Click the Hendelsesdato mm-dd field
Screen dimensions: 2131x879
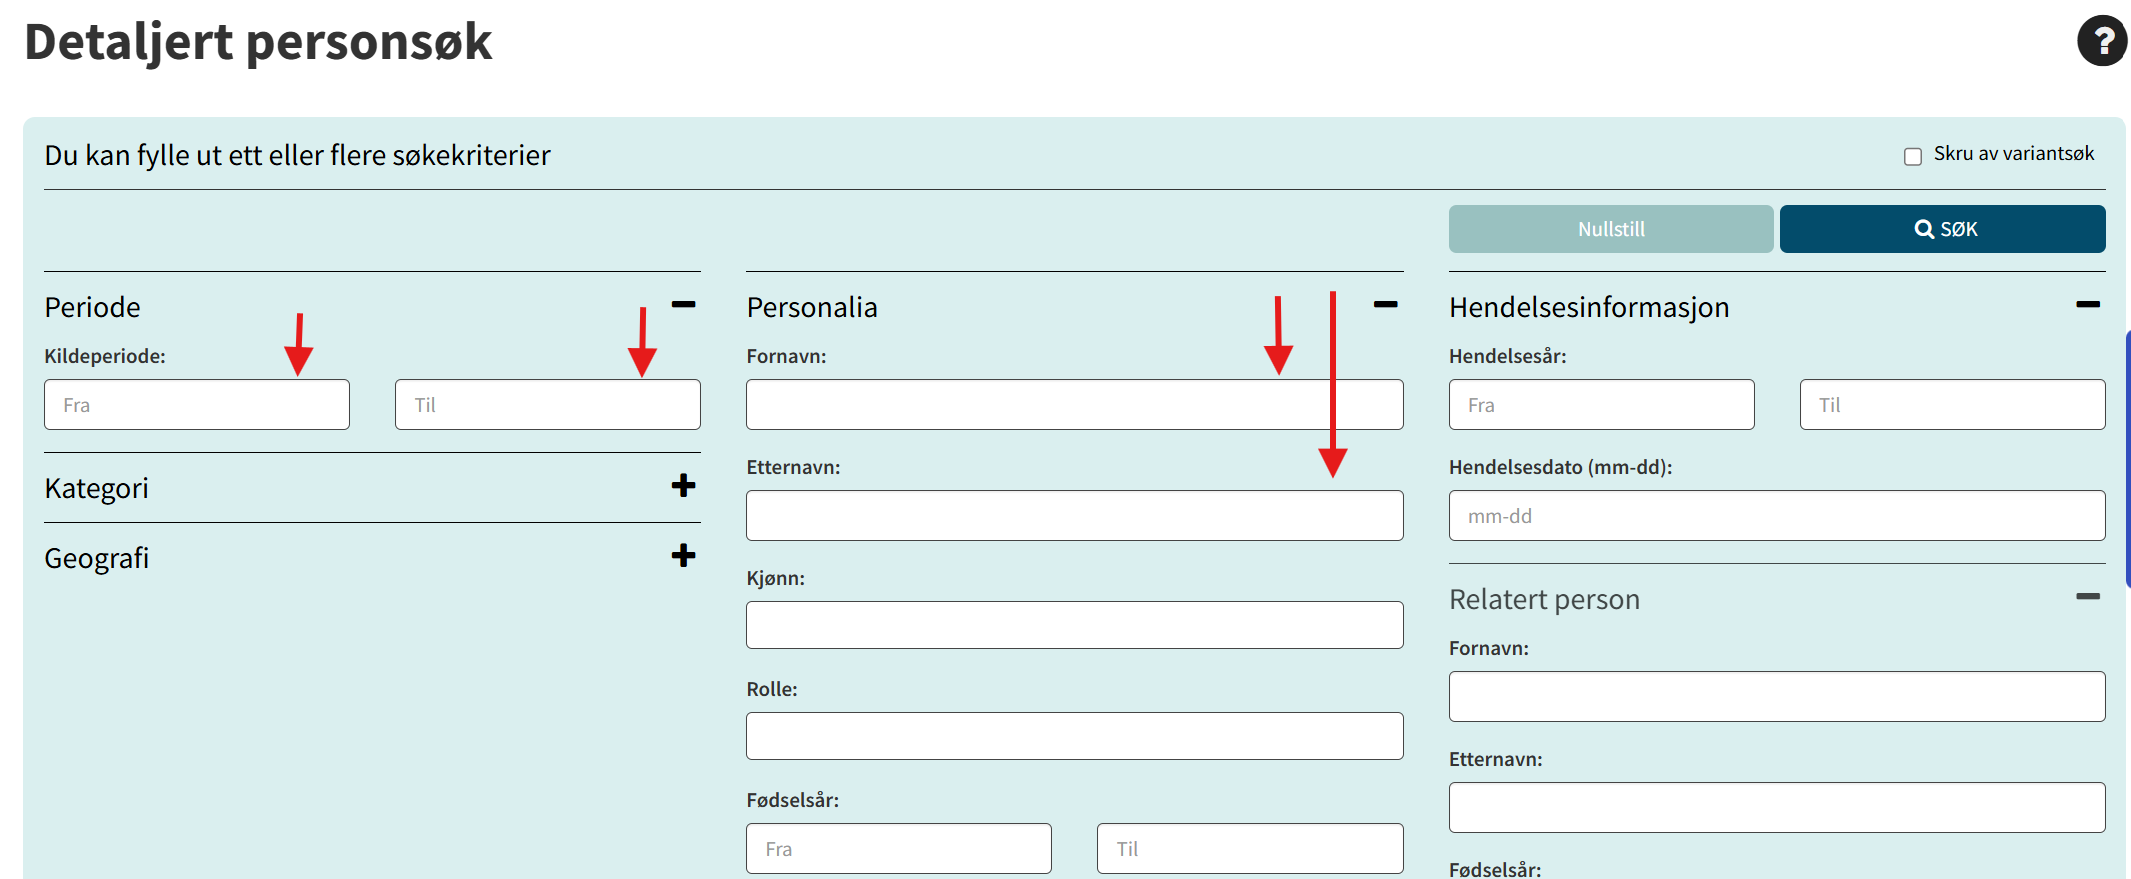tap(1776, 516)
